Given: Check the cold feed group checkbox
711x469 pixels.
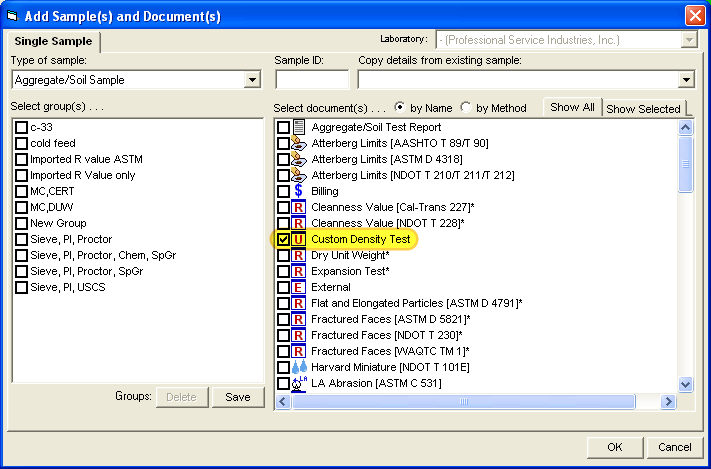Looking at the screenshot, I should pos(21,143).
